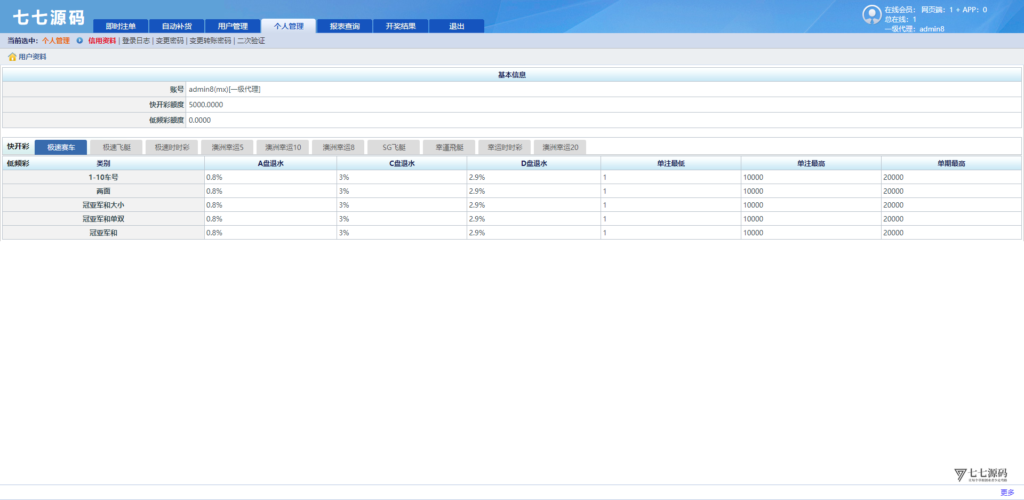Switch to the 极速飞艇 game tab

click(x=116, y=147)
